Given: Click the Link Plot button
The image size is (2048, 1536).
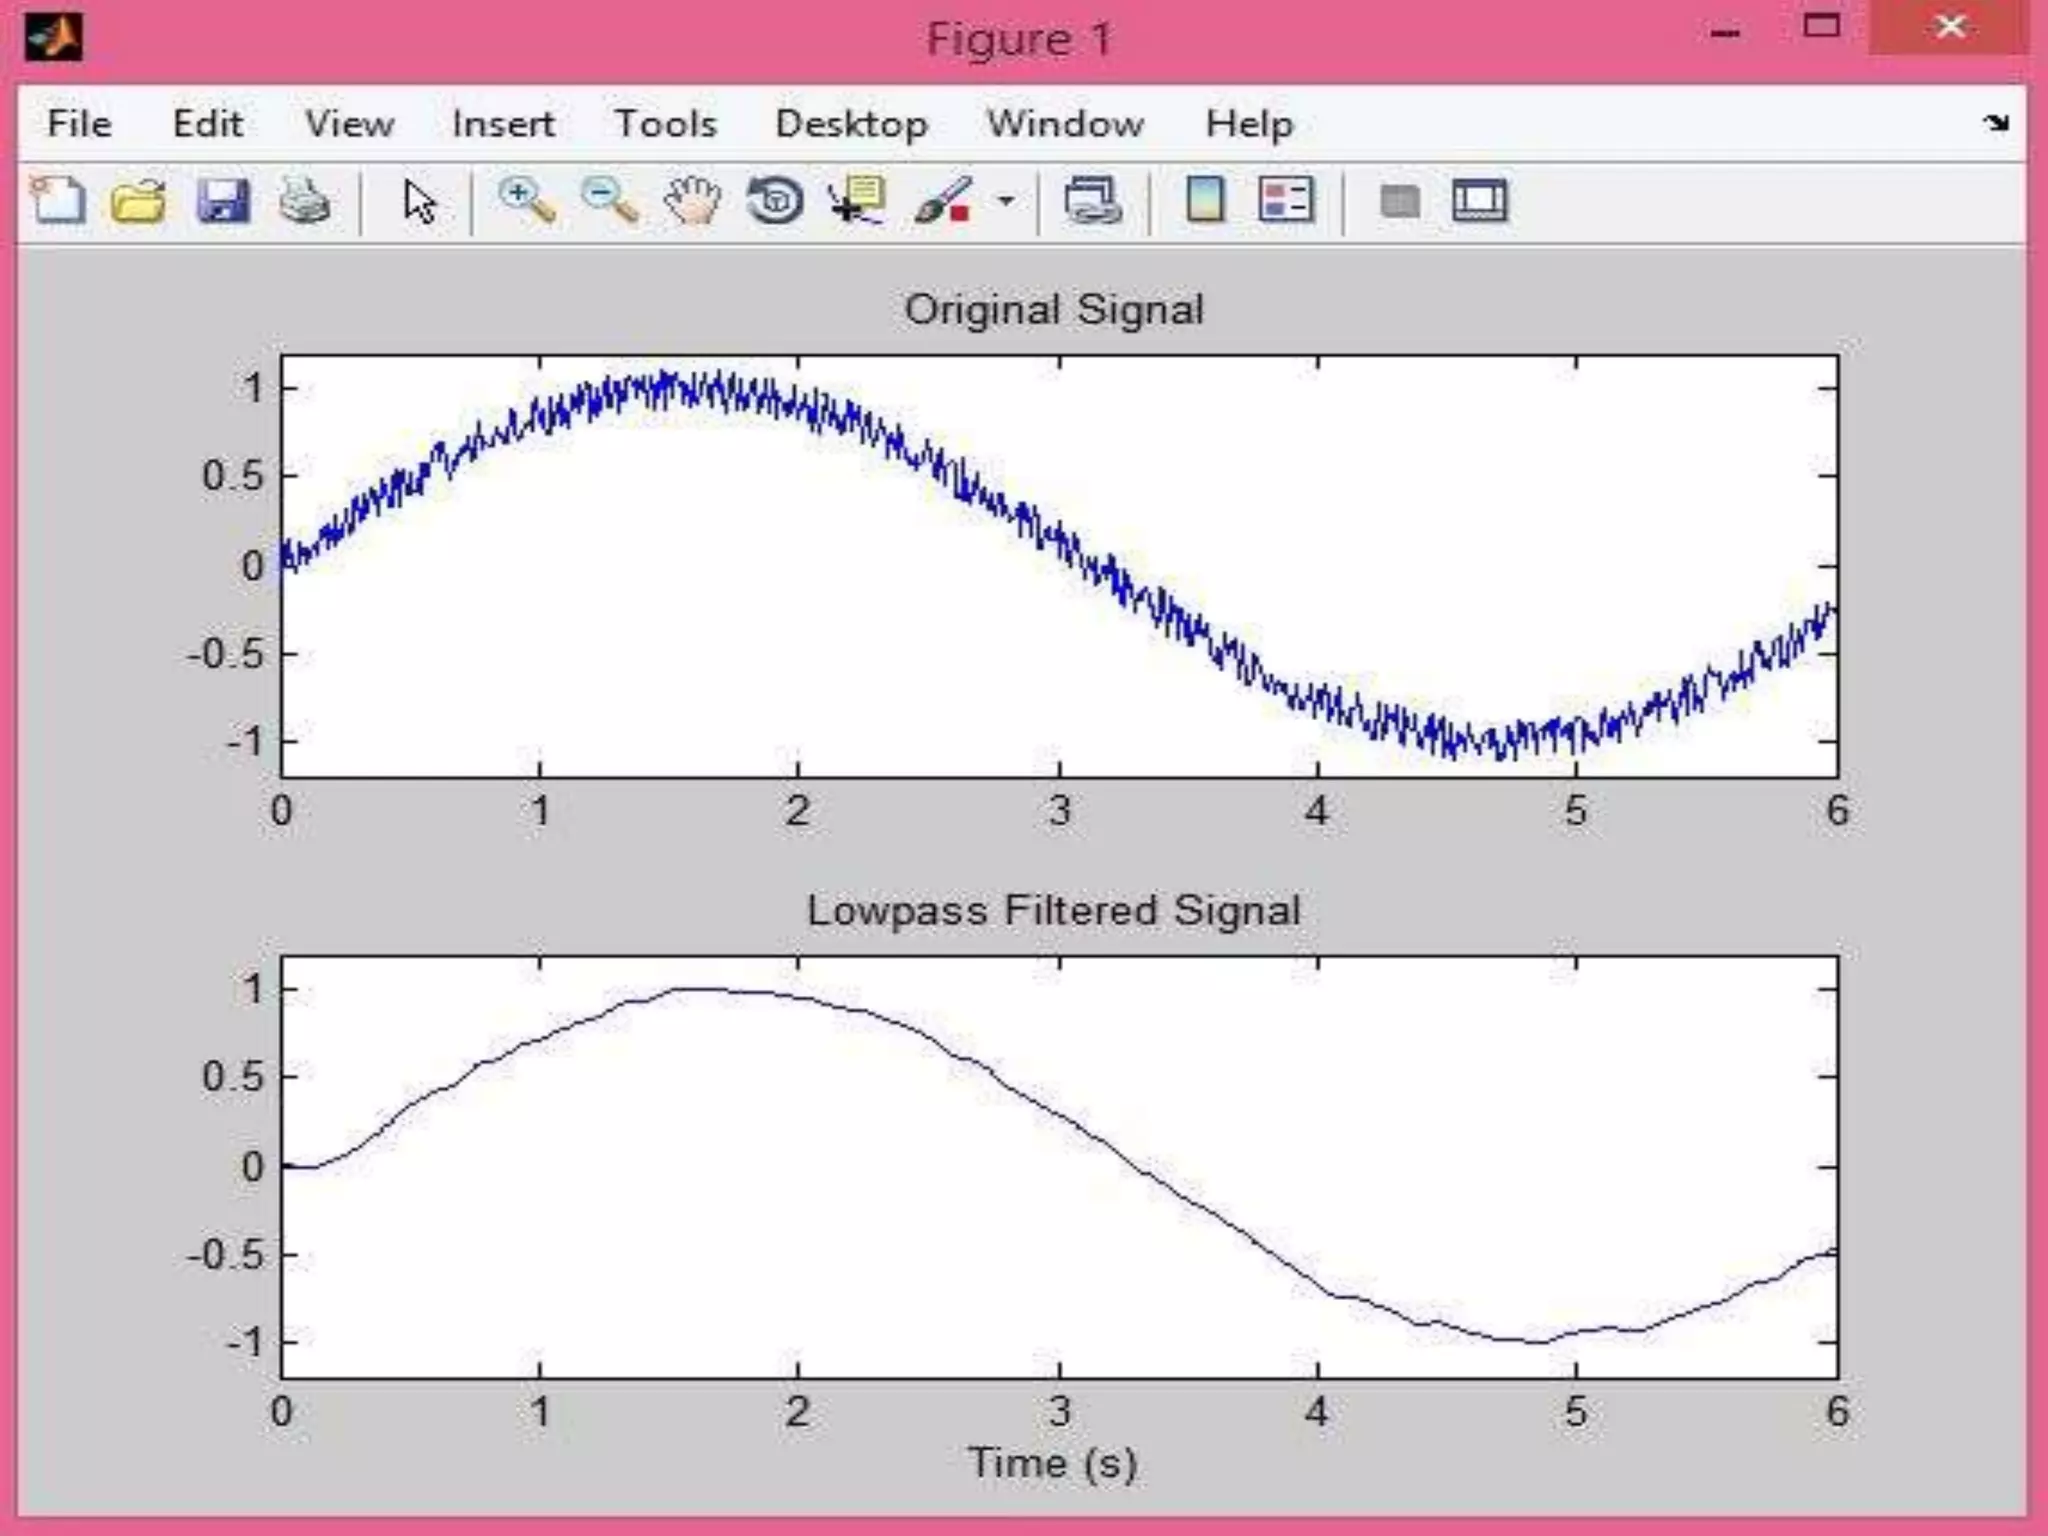Looking at the screenshot, I should pos(1092,200).
